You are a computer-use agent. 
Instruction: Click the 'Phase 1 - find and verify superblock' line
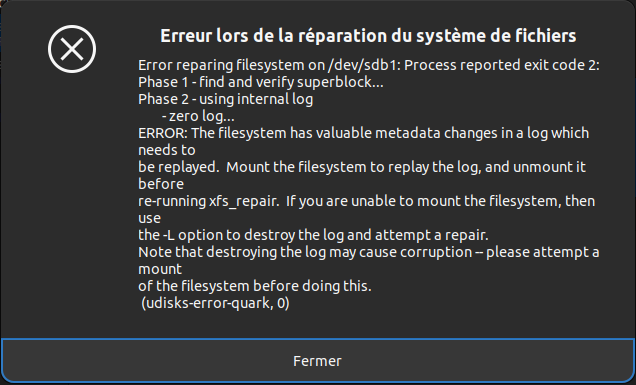tap(260, 82)
